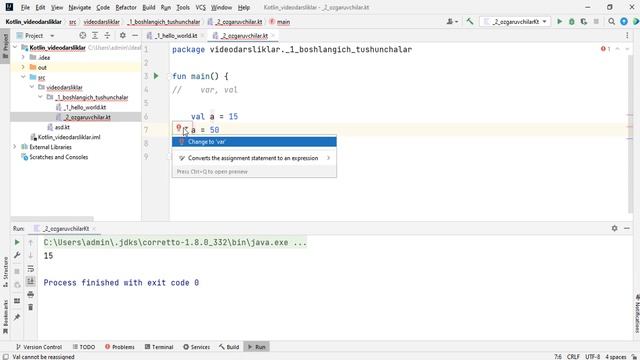Screen dimensions: 640x360
Task: Open the Services tool window
Action: (196, 347)
